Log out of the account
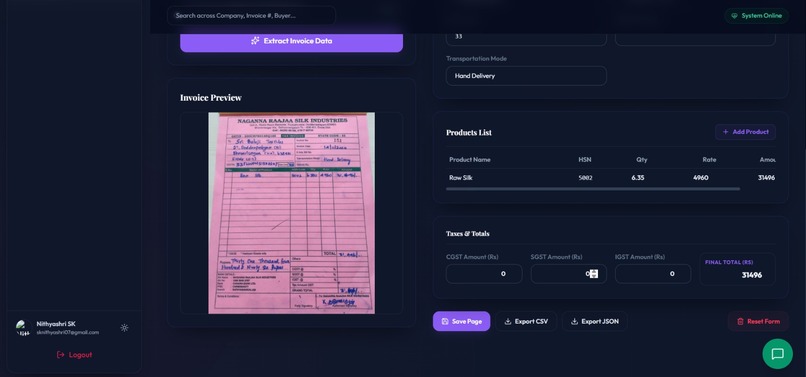806x377 pixels. pos(75,355)
